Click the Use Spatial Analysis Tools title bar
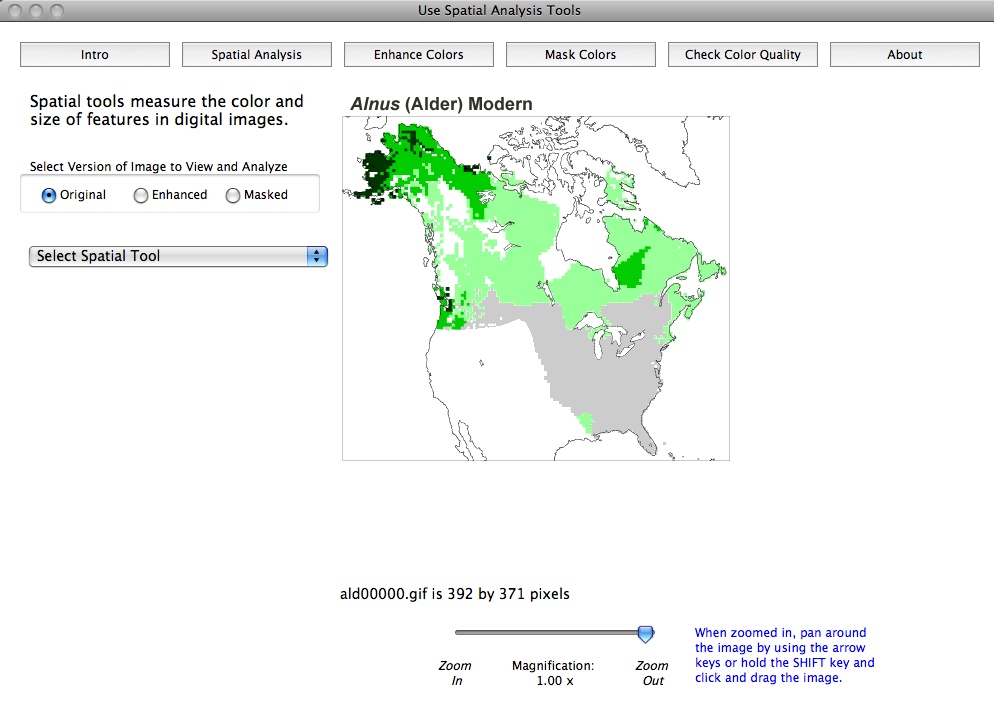This screenshot has width=994, height=718. (x=497, y=10)
